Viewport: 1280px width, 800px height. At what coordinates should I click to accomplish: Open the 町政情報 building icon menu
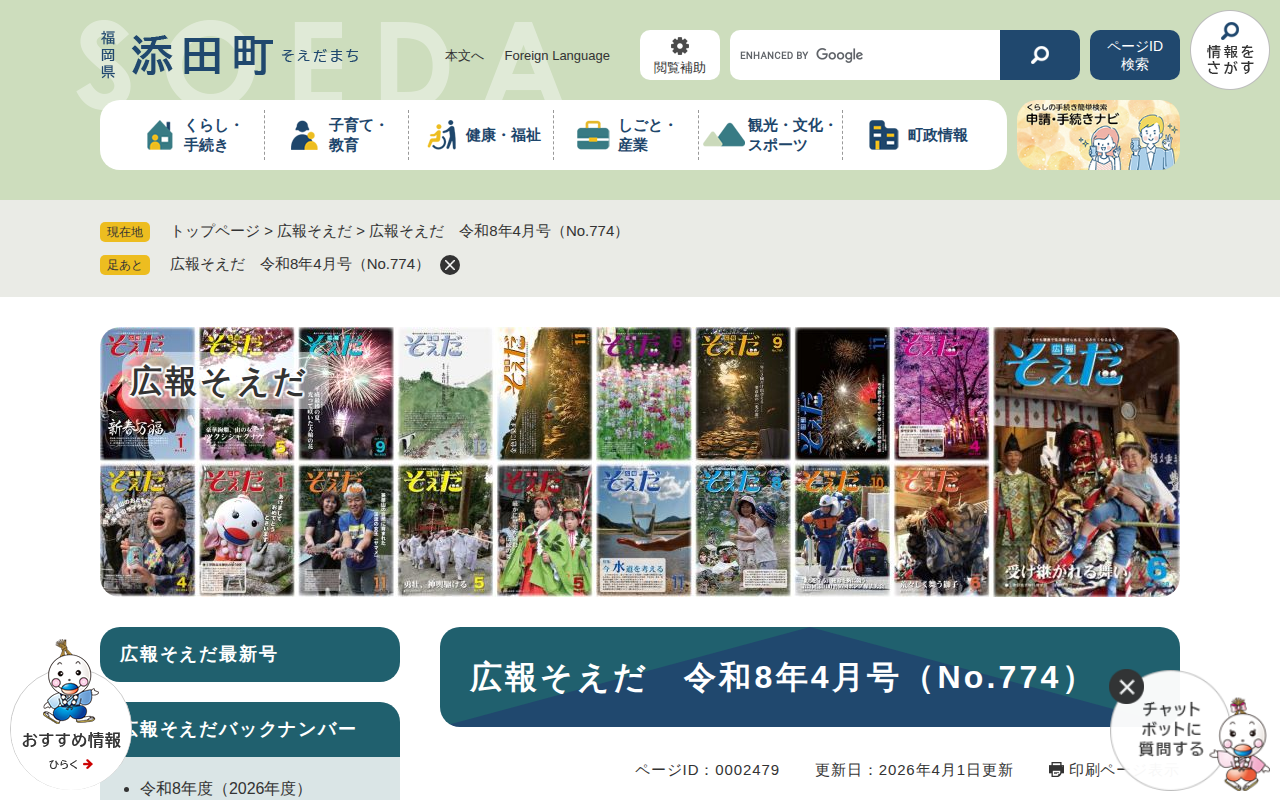[883, 135]
